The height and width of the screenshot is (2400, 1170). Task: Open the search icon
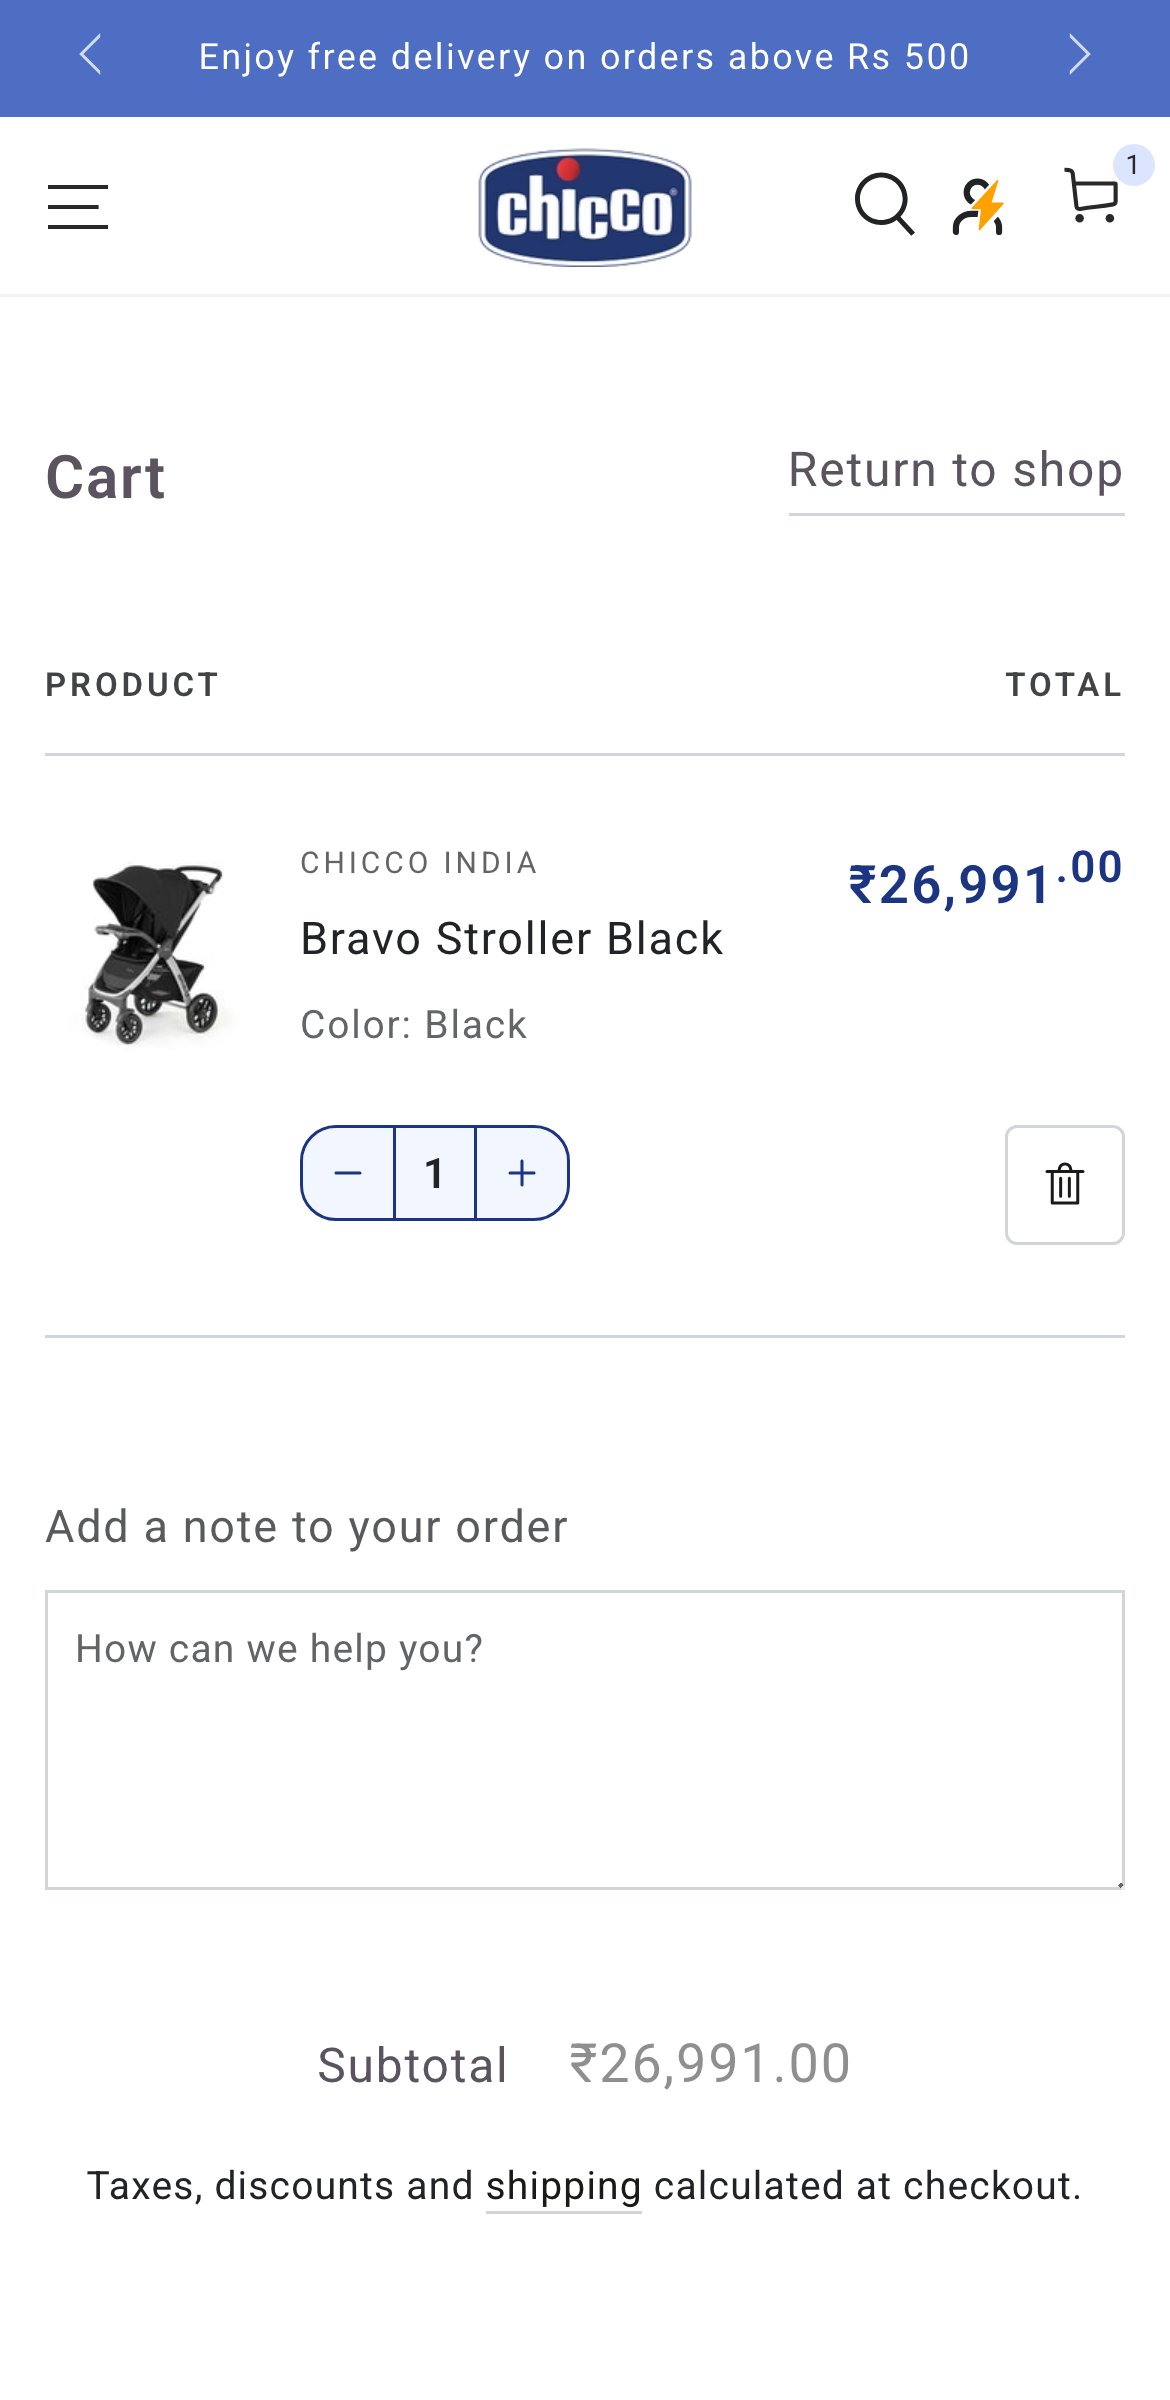pos(884,206)
